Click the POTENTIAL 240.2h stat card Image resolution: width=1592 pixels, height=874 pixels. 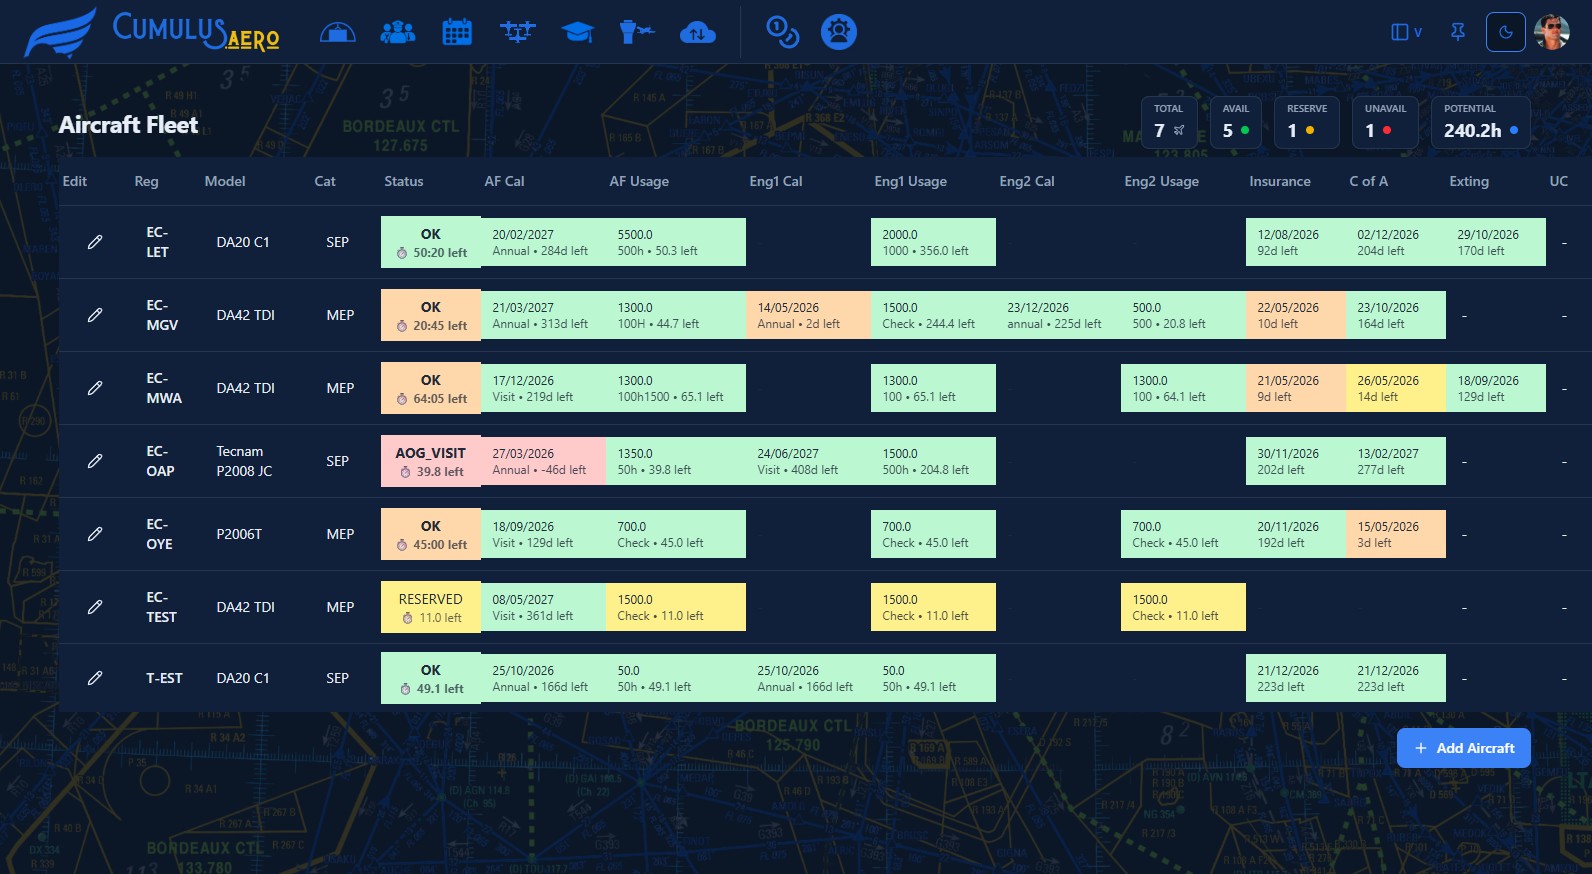(x=1481, y=122)
